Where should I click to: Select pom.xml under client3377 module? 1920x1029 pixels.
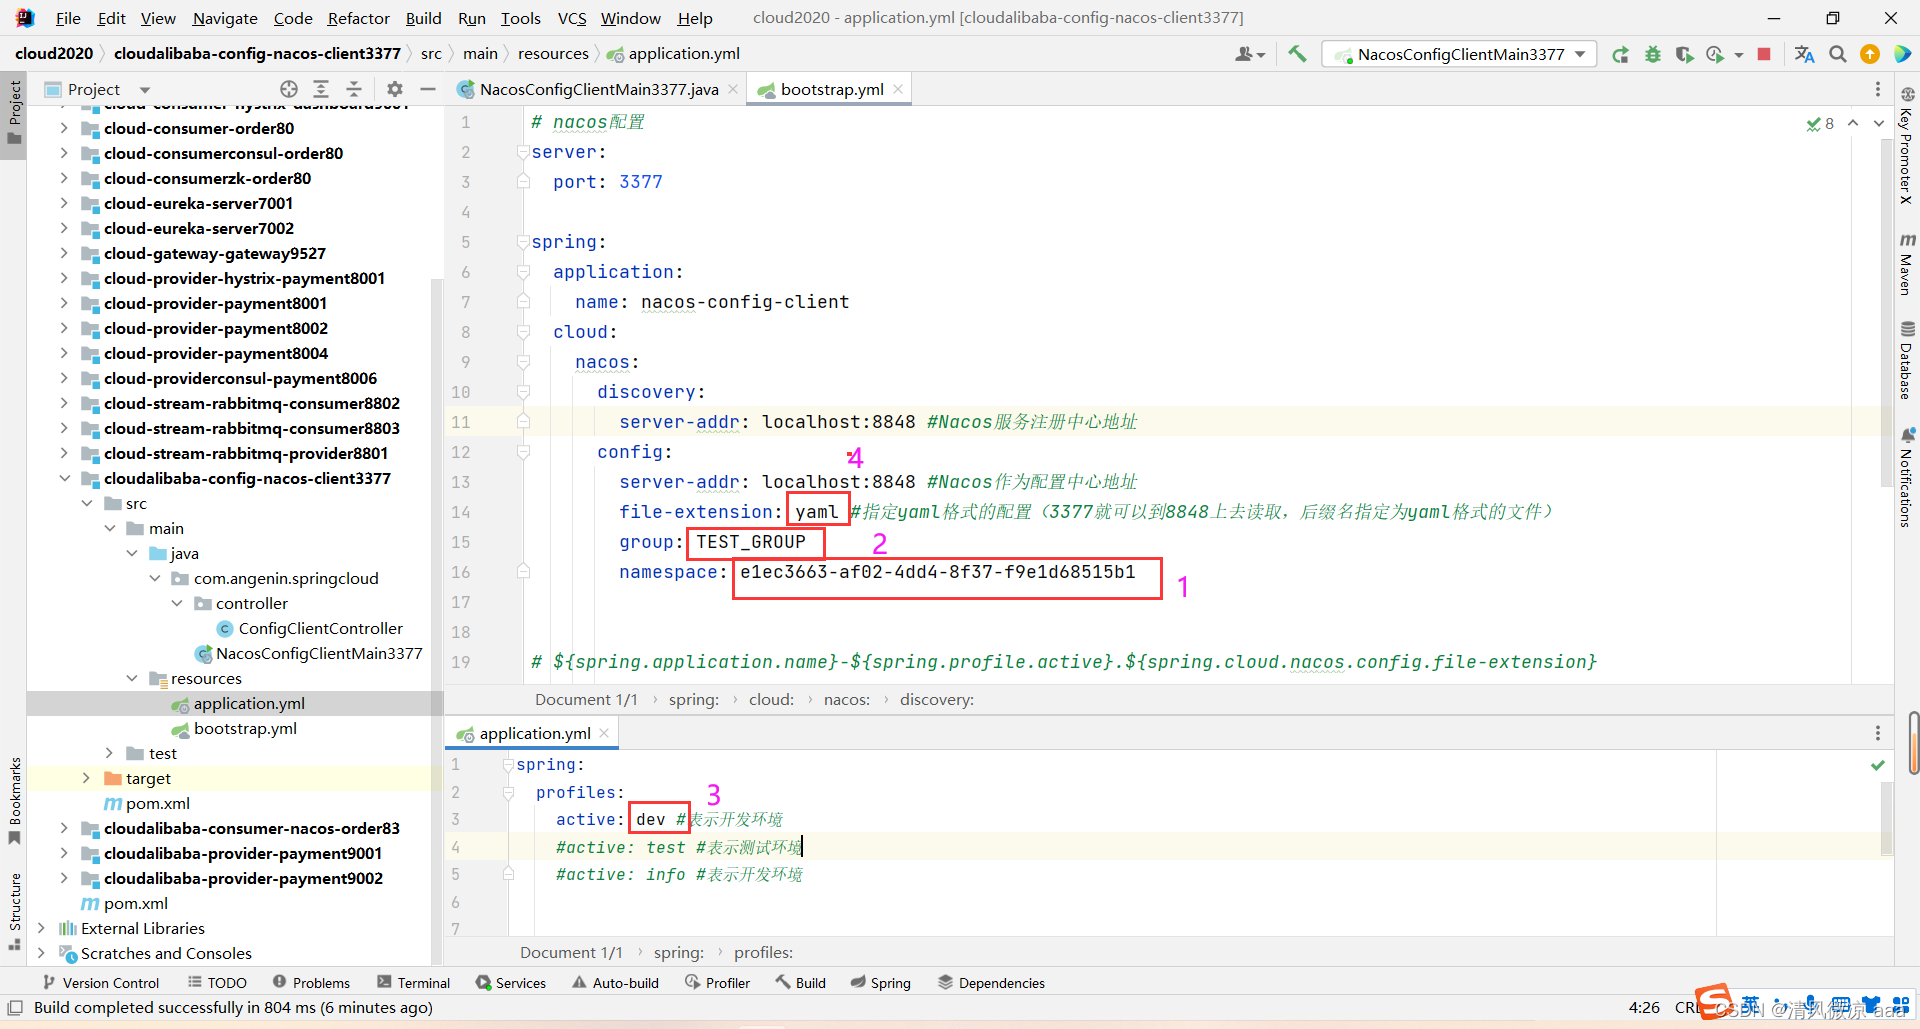pos(157,803)
